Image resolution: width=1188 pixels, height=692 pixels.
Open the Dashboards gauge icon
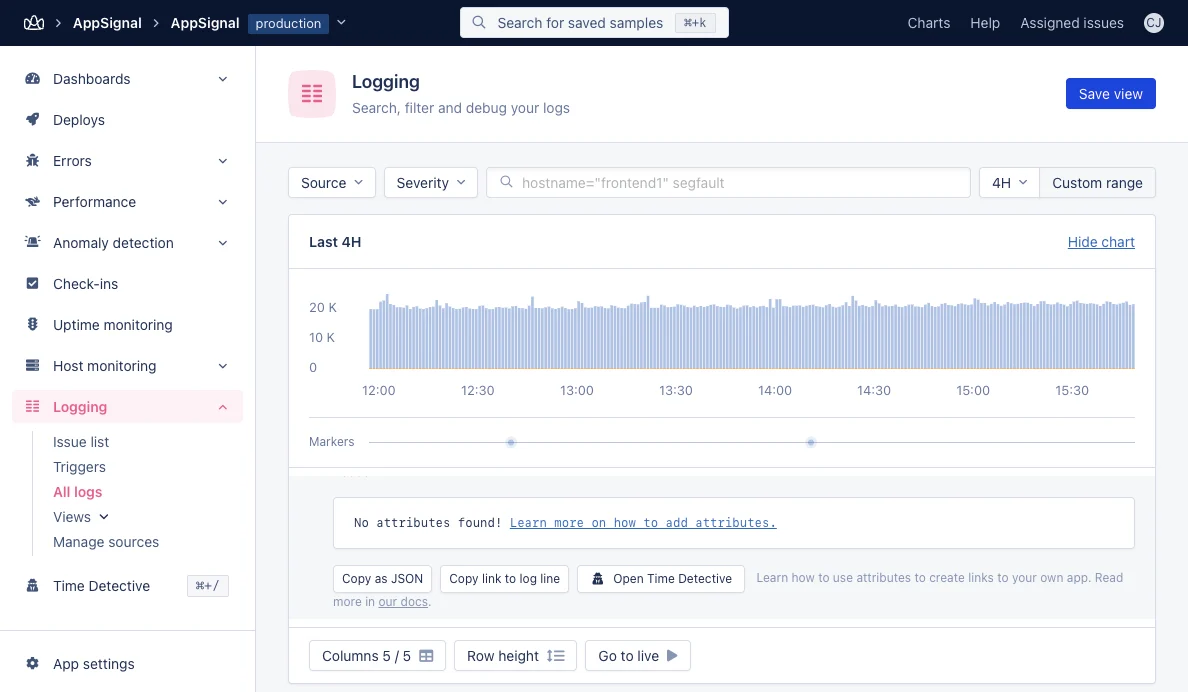click(33, 79)
